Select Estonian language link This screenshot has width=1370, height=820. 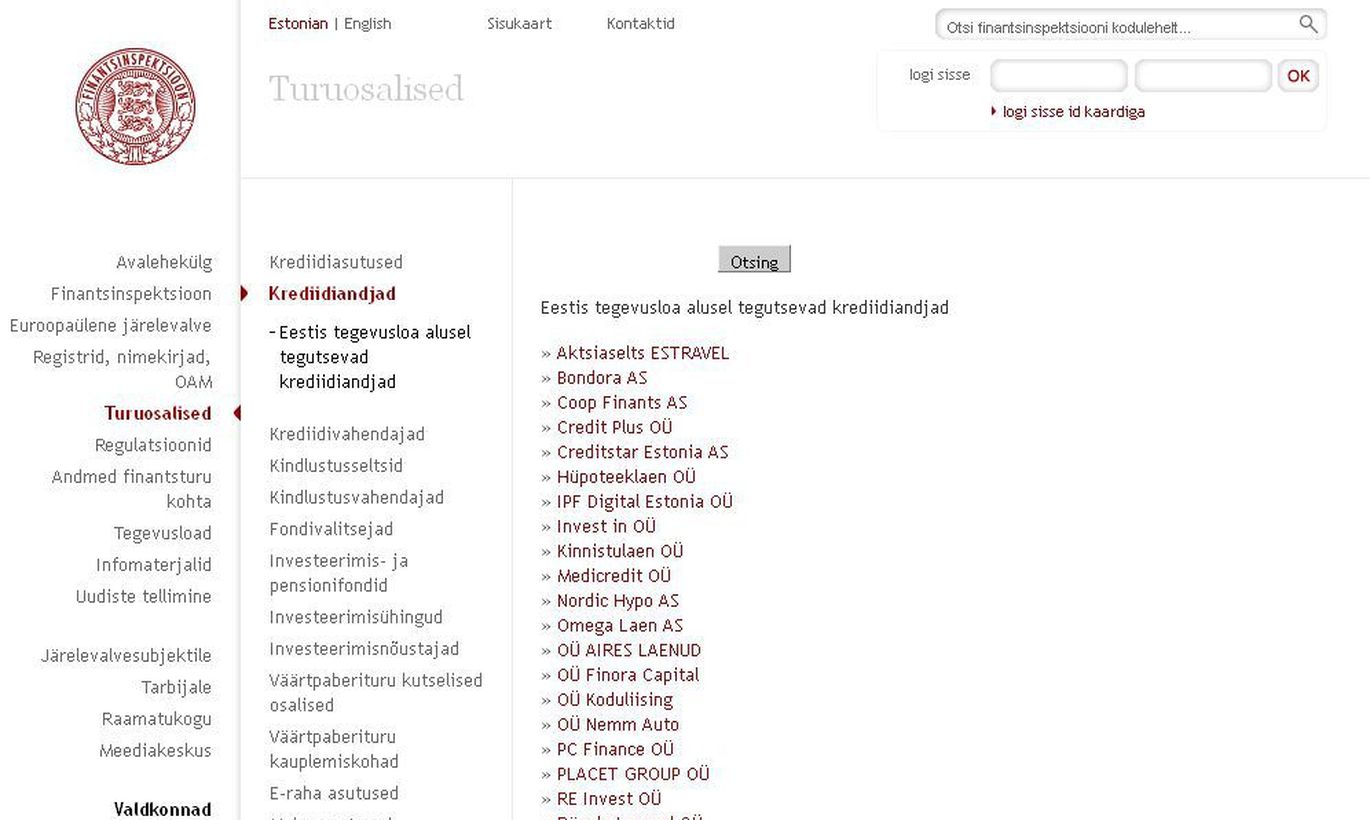point(298,24)
